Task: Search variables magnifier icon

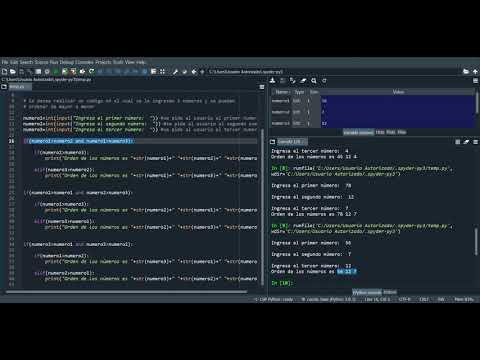Action: click(314, 81)
